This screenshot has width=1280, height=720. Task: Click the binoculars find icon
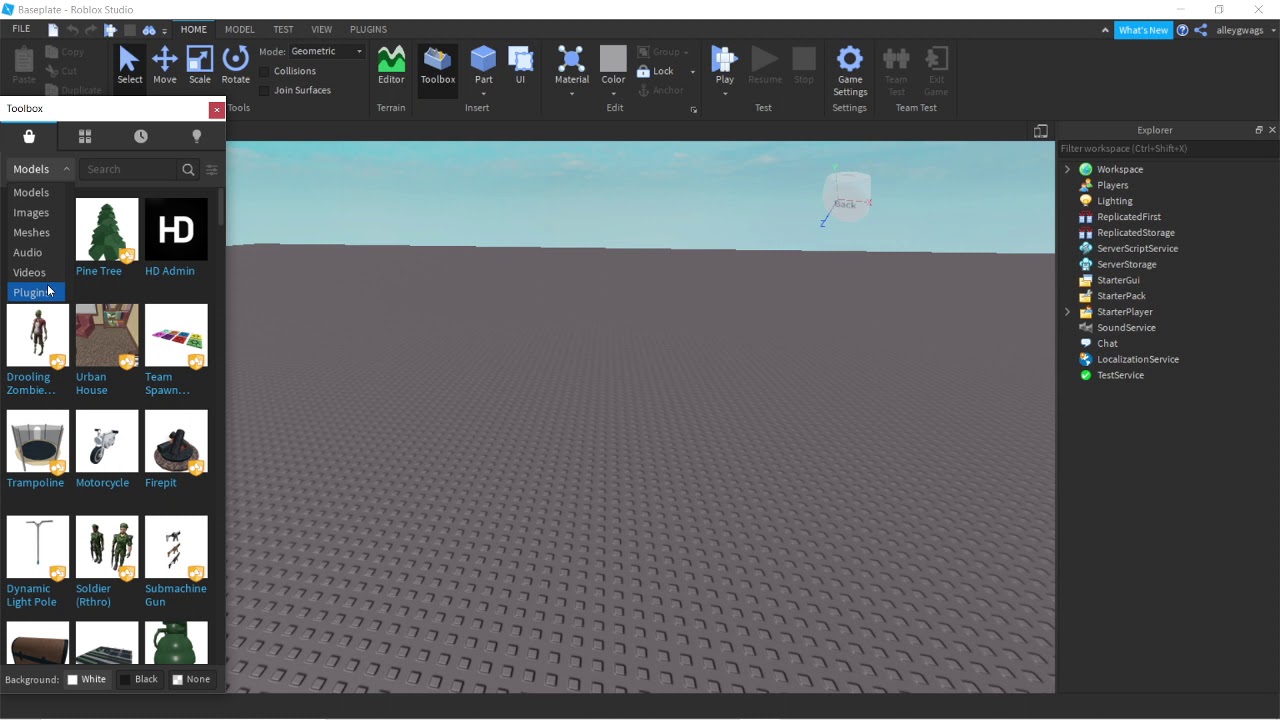tap(149, 30)
